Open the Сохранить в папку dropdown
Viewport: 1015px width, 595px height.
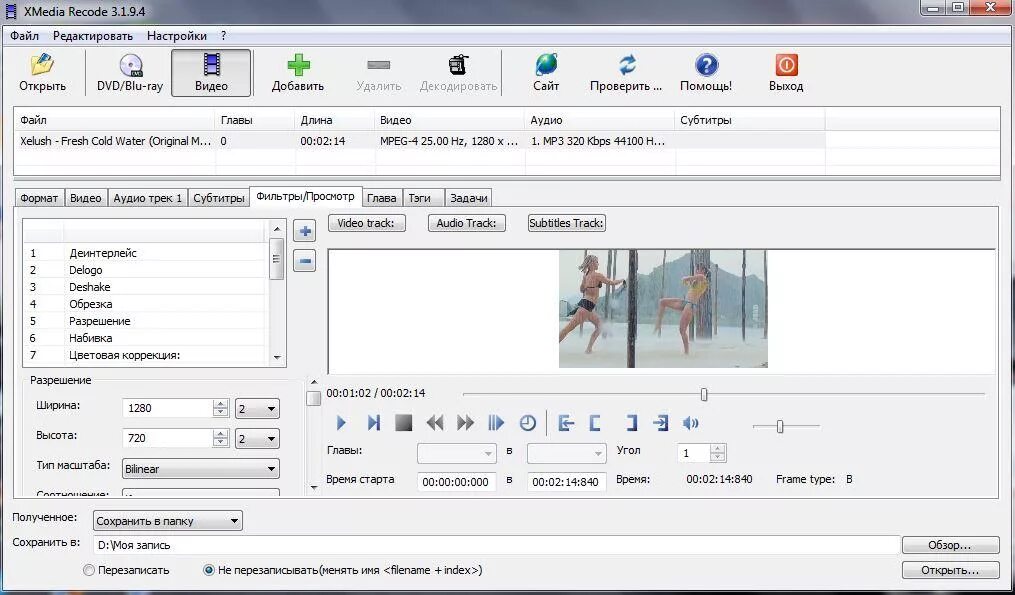pyautogui.click(x=168, y=521)
